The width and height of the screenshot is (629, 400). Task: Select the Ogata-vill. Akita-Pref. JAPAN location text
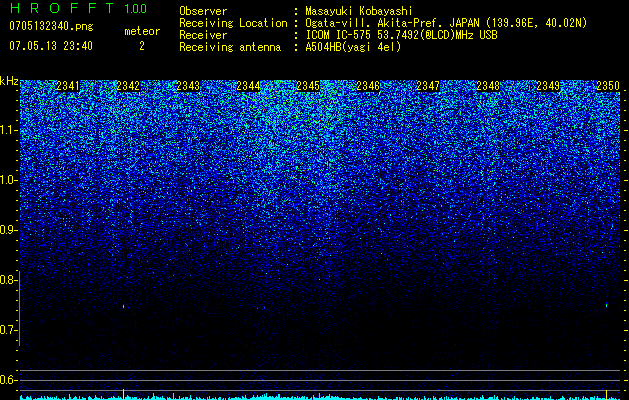(x=446, y=23)
